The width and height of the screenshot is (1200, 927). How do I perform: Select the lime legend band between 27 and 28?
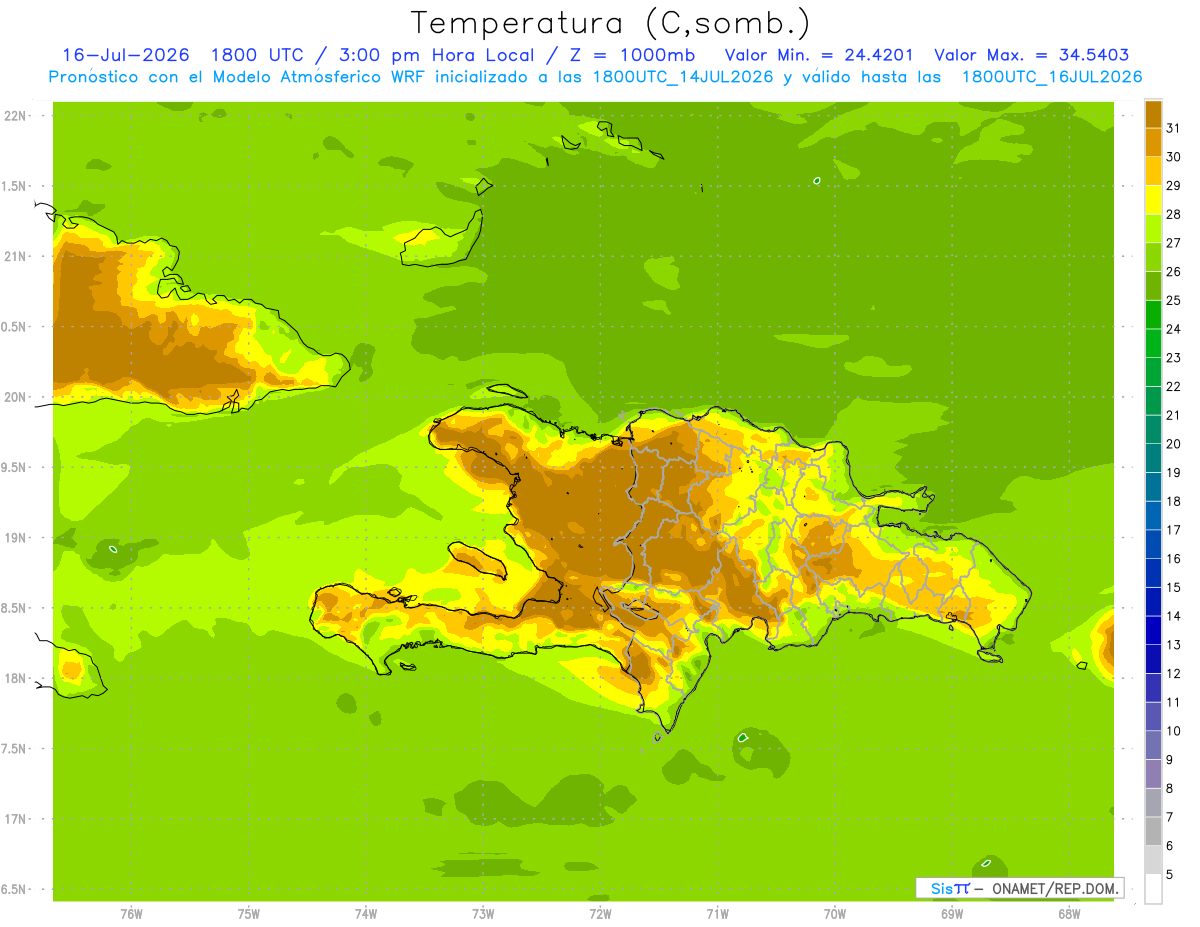1153,228
